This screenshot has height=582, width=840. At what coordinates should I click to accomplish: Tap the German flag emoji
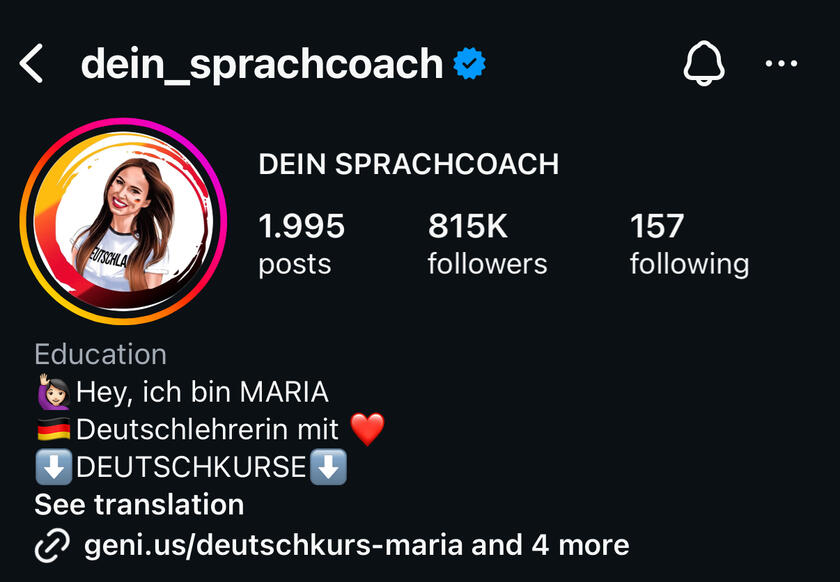(54, 429)
